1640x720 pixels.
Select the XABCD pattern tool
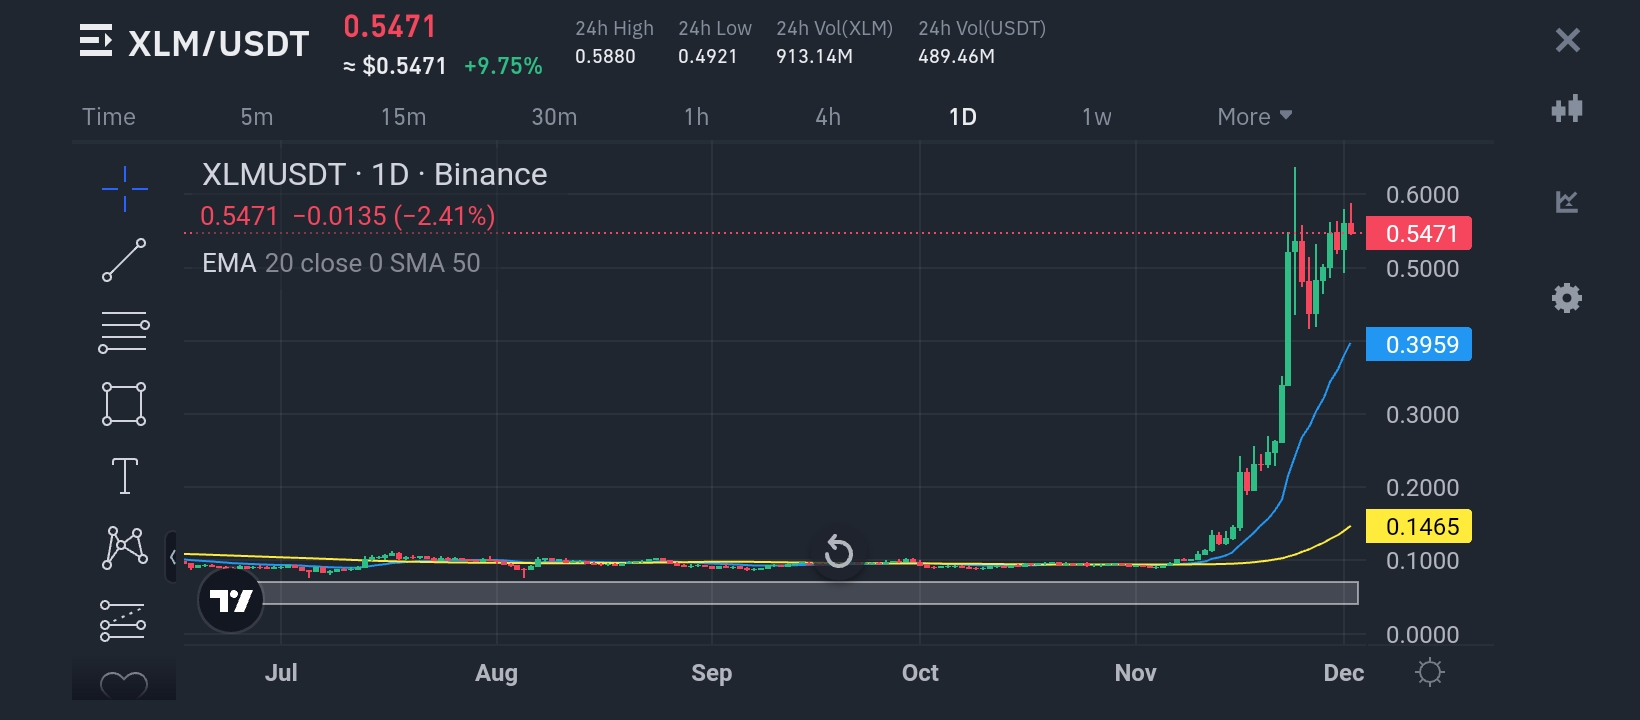coord(125,548)
